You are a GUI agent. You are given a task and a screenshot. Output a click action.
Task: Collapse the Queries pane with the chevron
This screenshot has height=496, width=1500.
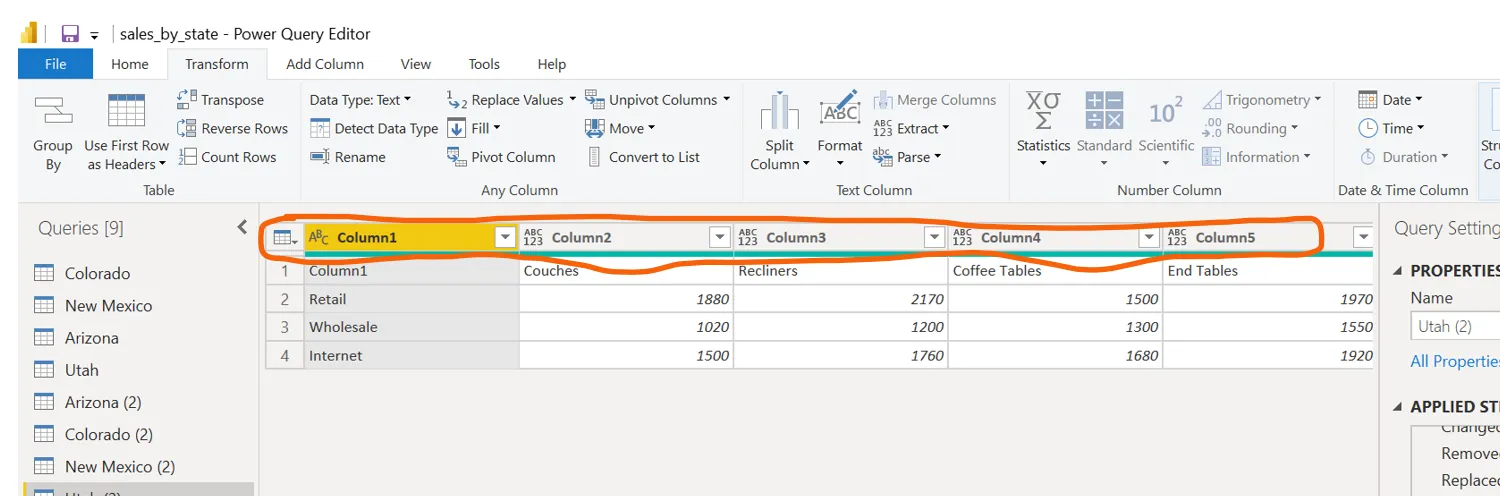[241, 228]
